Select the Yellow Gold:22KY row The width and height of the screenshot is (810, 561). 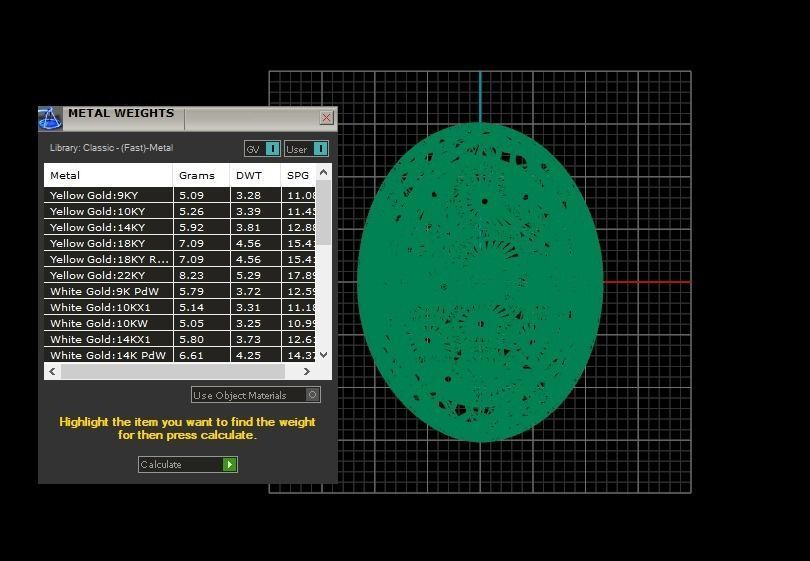click(x=180, y=275)
